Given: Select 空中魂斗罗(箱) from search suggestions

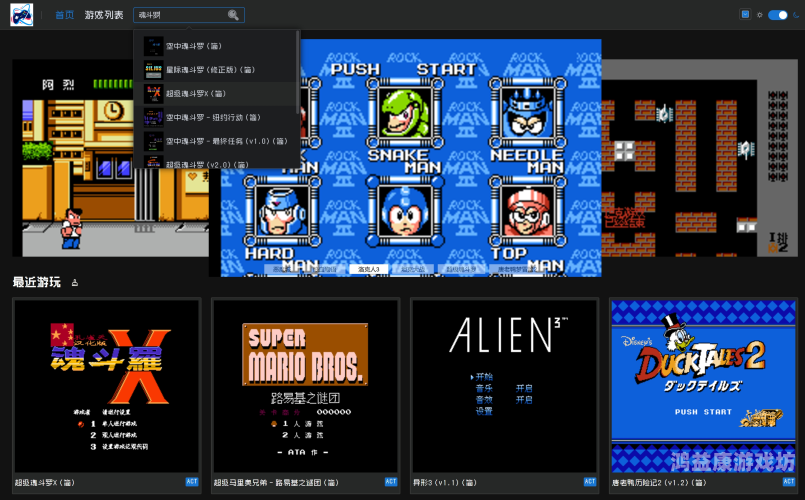Looking at the screenshot, I should [x=195, y=45].
